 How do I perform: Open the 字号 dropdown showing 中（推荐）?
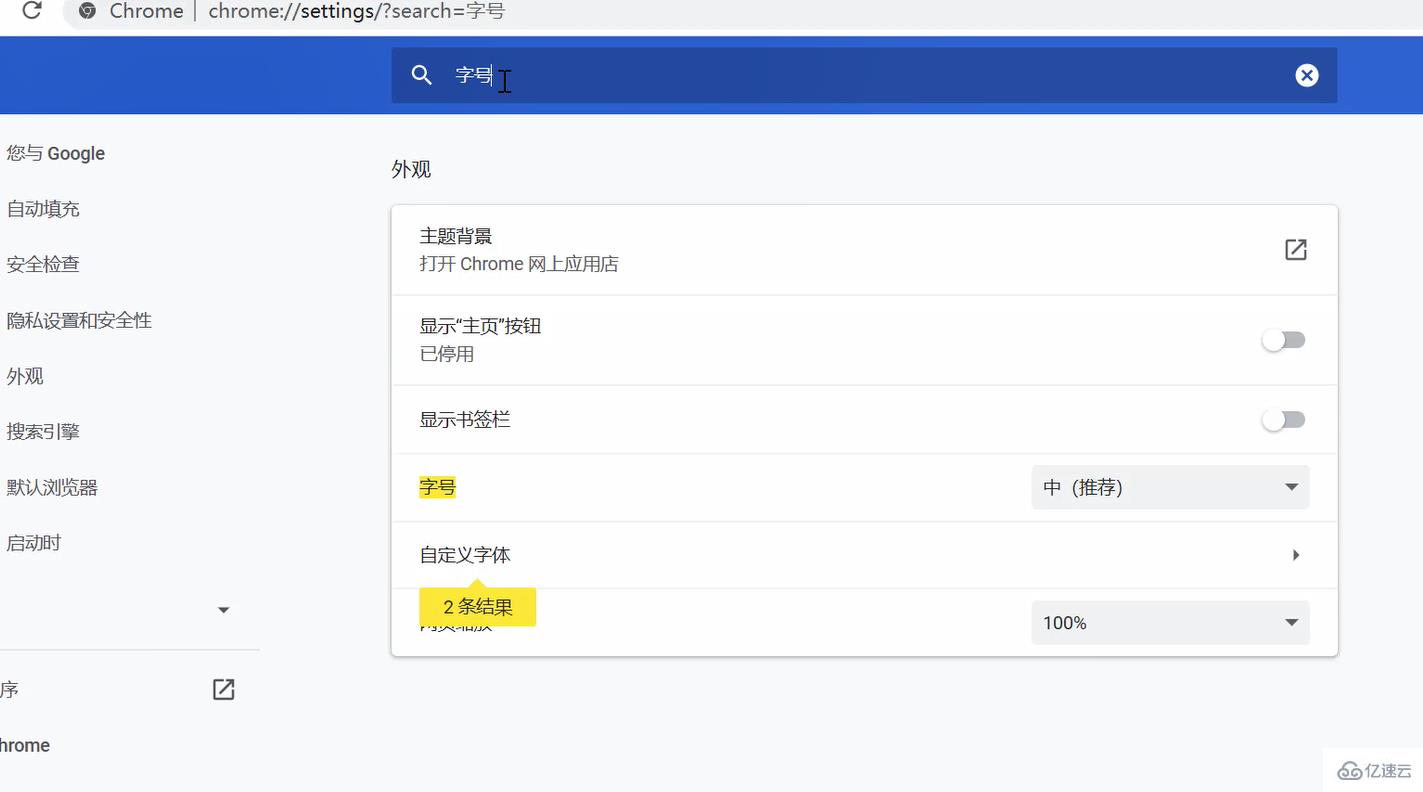pyautogui.click(x=1170, y=487)
